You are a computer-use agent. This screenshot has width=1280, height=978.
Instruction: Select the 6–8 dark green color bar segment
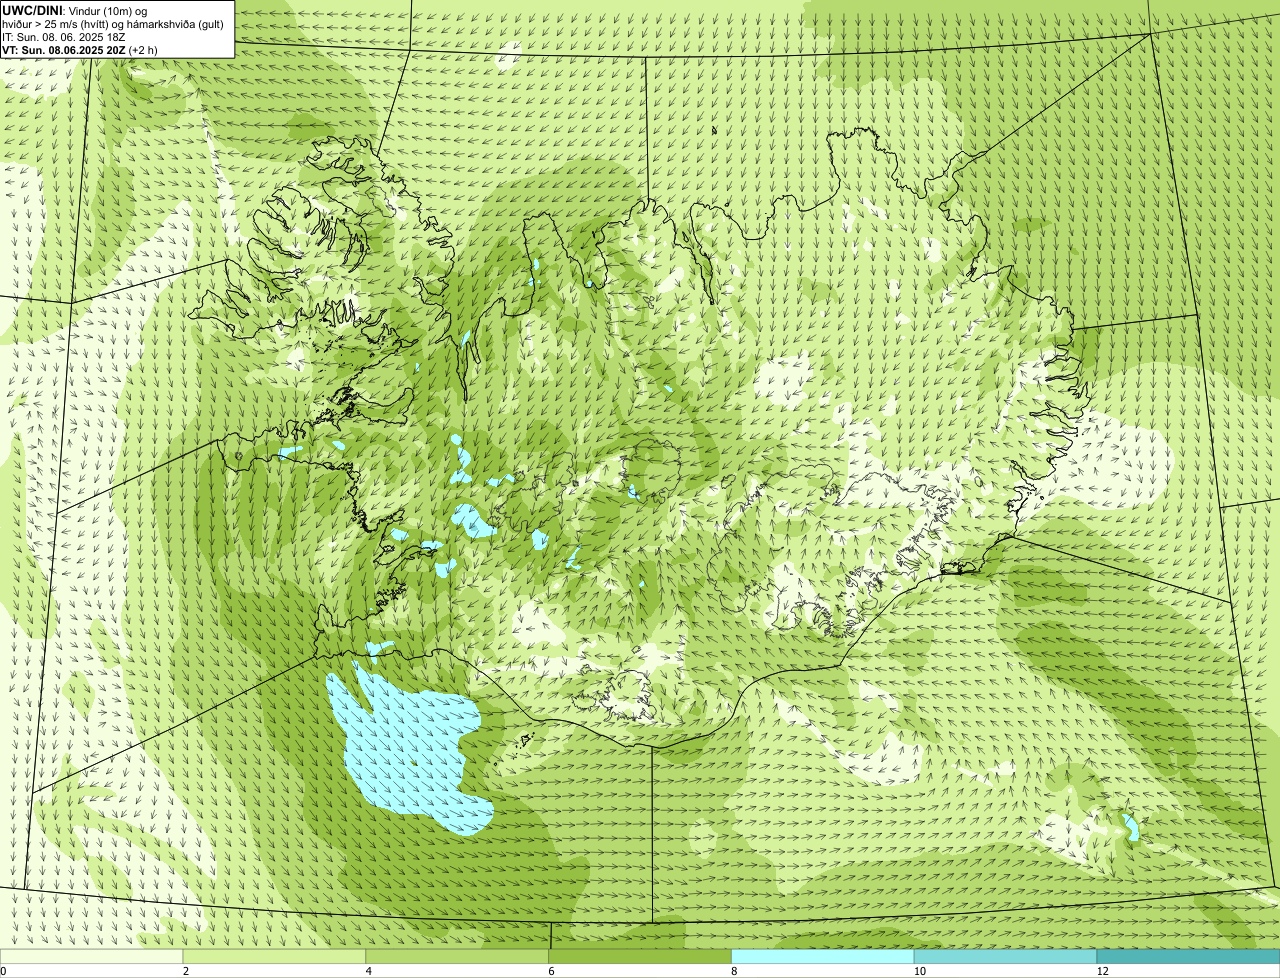tap(641, 956)
